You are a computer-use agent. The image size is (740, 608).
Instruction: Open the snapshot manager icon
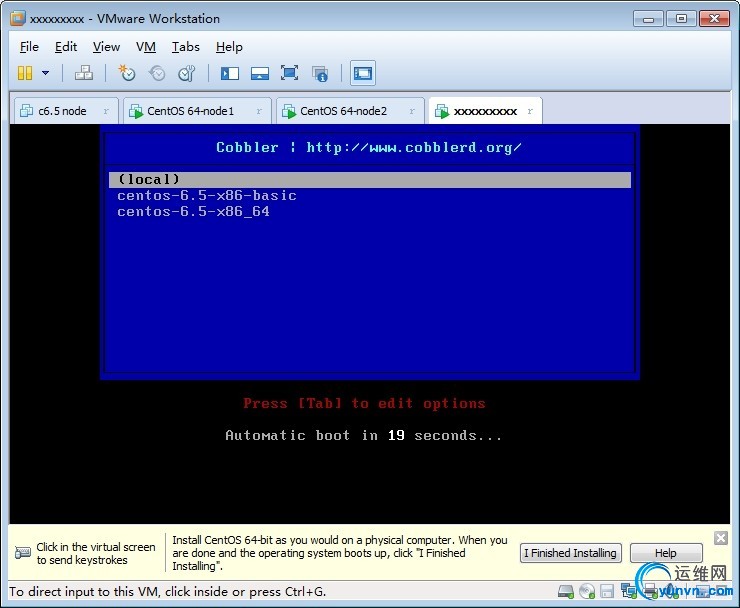187,73
